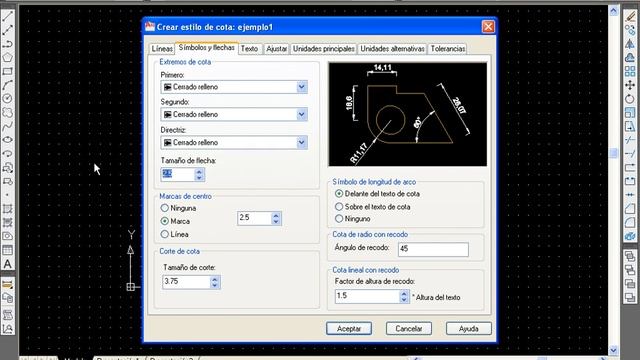Select the Copy tool in the right toolbar
The height and width of the screenshot is (360, 640).
click(x=630, y=30)
